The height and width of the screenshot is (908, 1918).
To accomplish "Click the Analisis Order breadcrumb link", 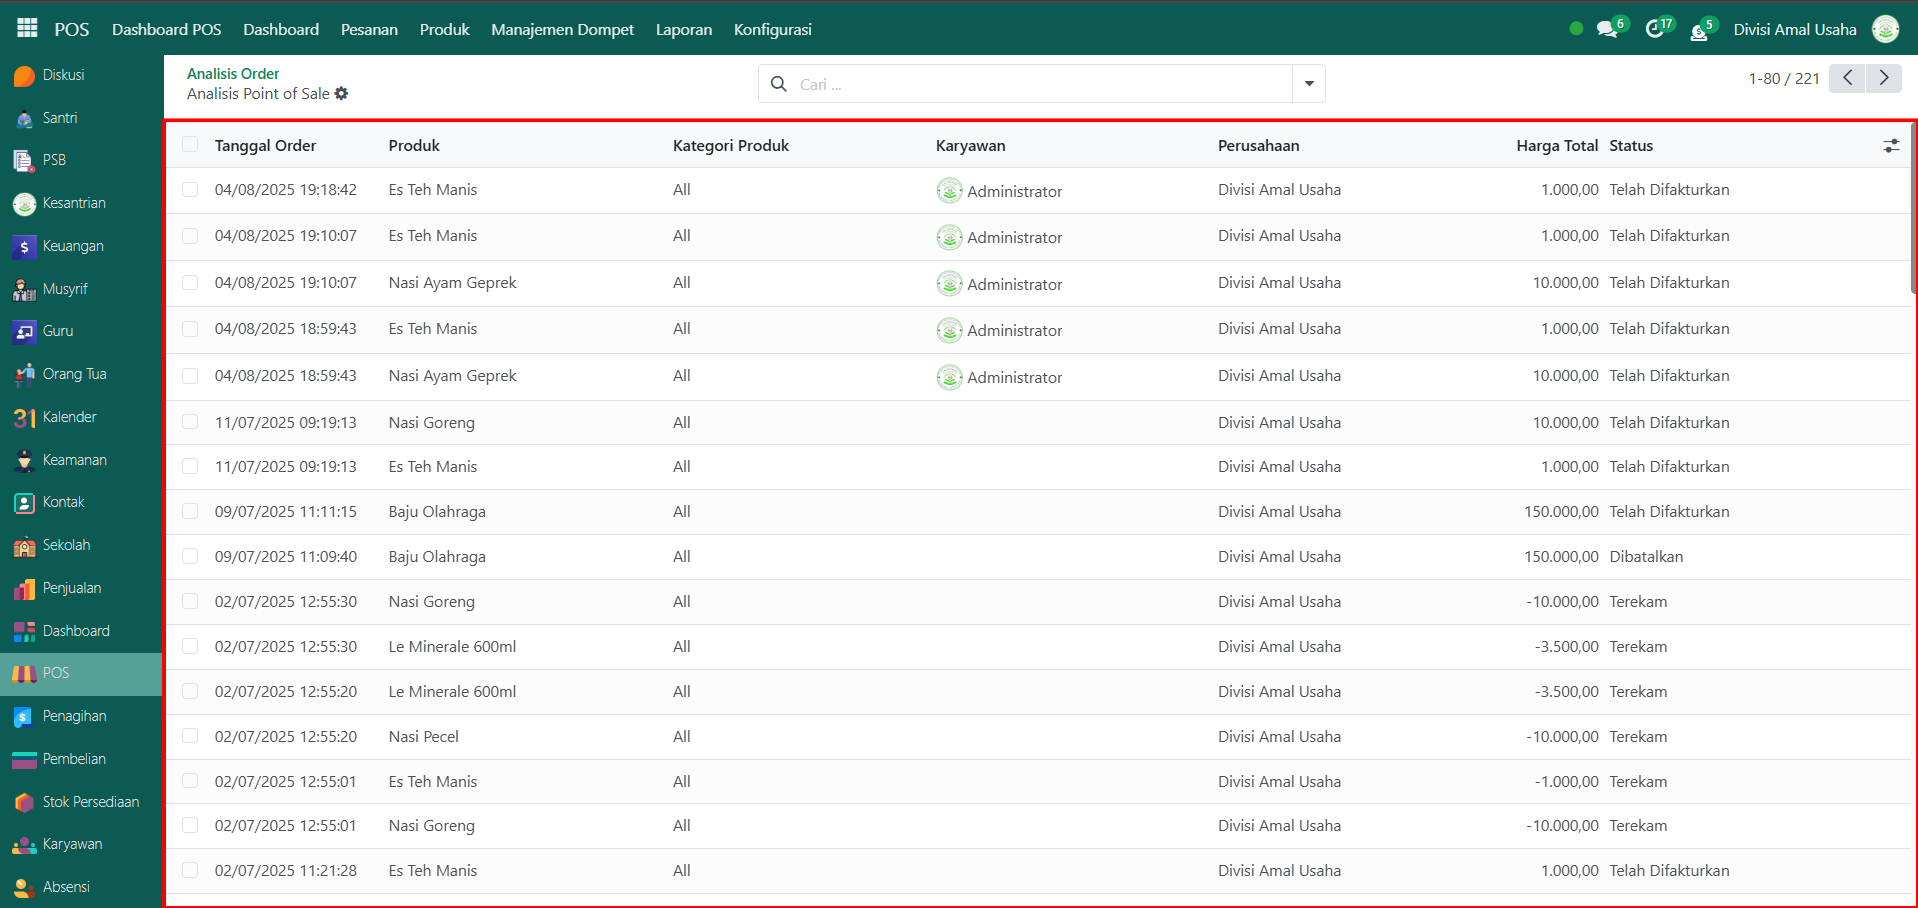I will click(x=233, y=74).
